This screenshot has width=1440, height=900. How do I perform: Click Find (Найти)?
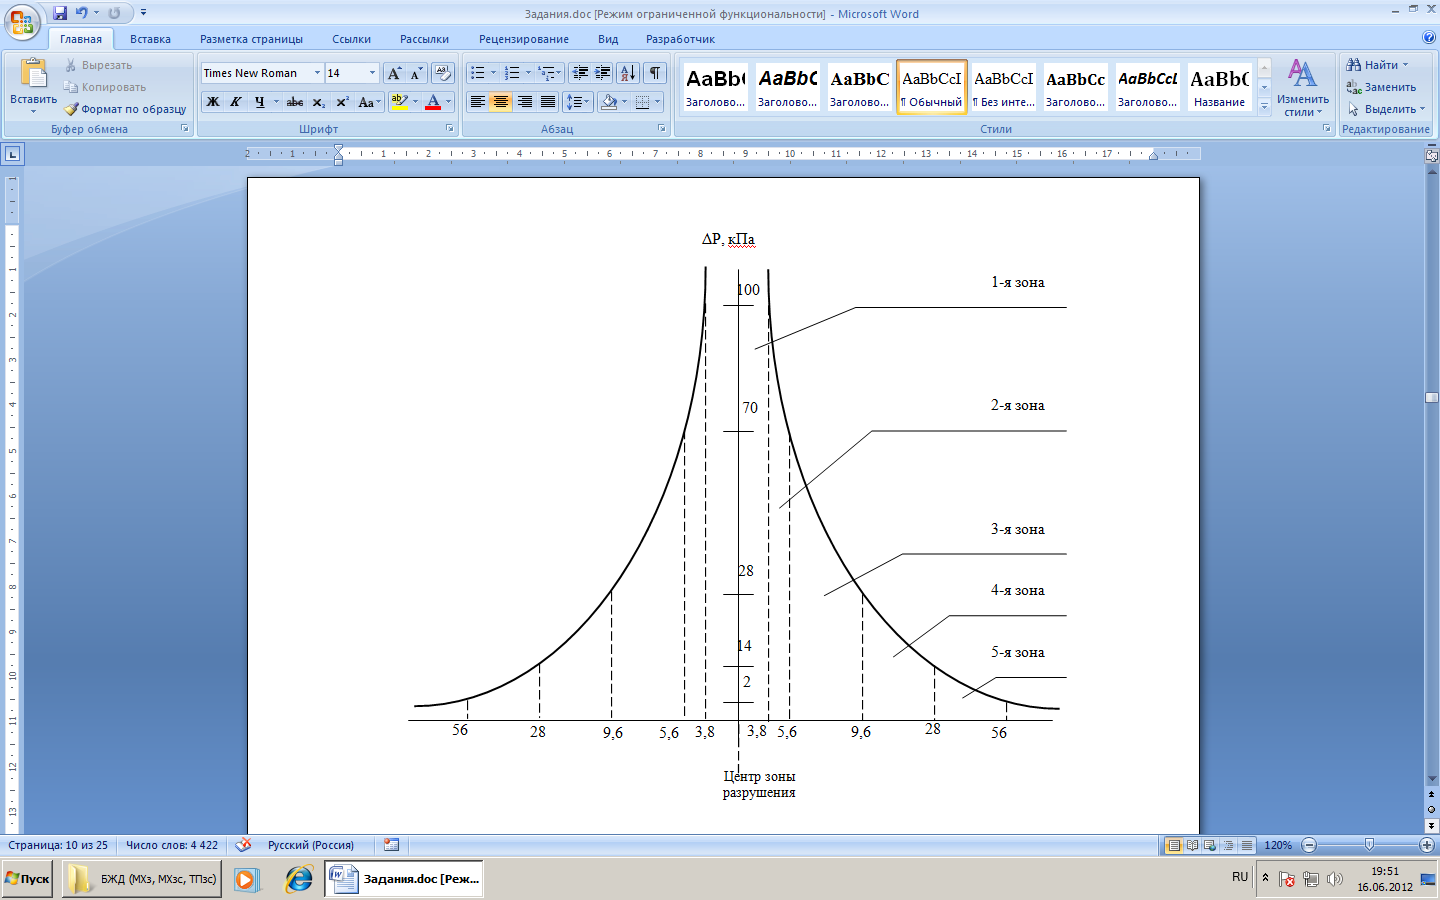click(x=1377, y=65)
